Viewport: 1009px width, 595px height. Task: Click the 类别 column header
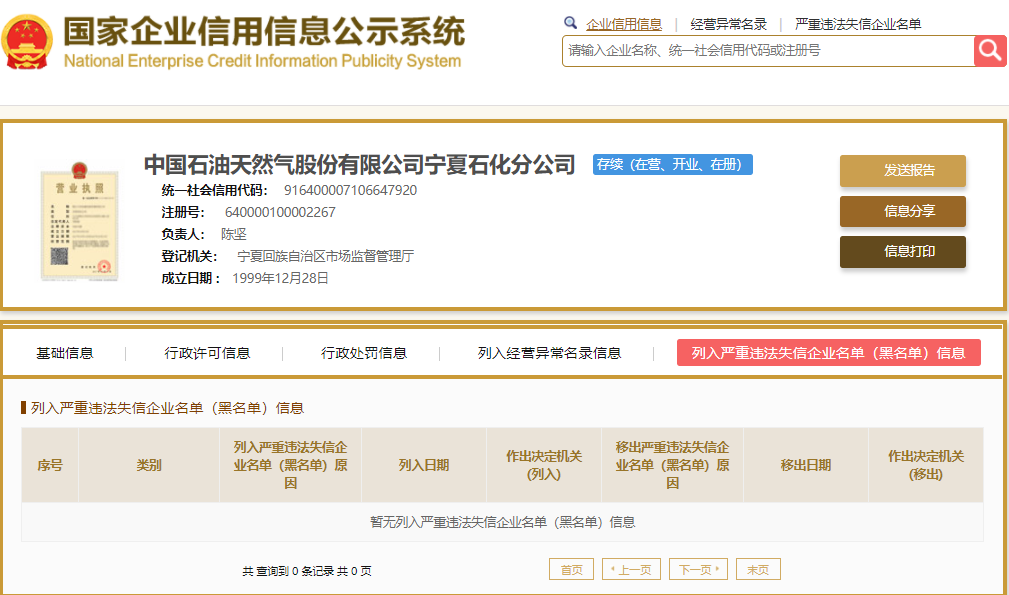(x=149, y=465)
